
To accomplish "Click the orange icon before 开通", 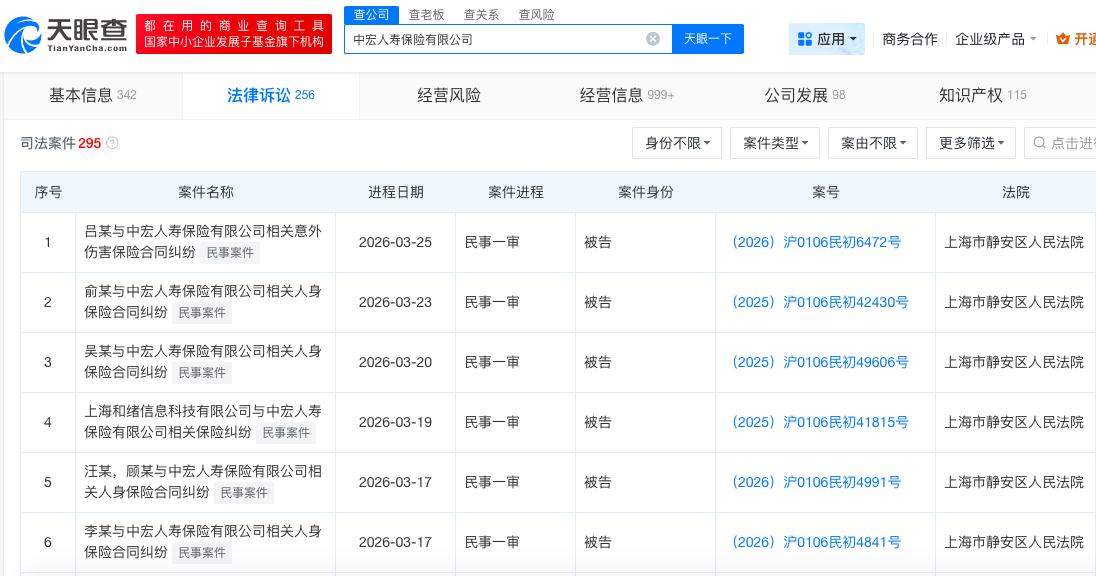I will [x=1062, y=39].
